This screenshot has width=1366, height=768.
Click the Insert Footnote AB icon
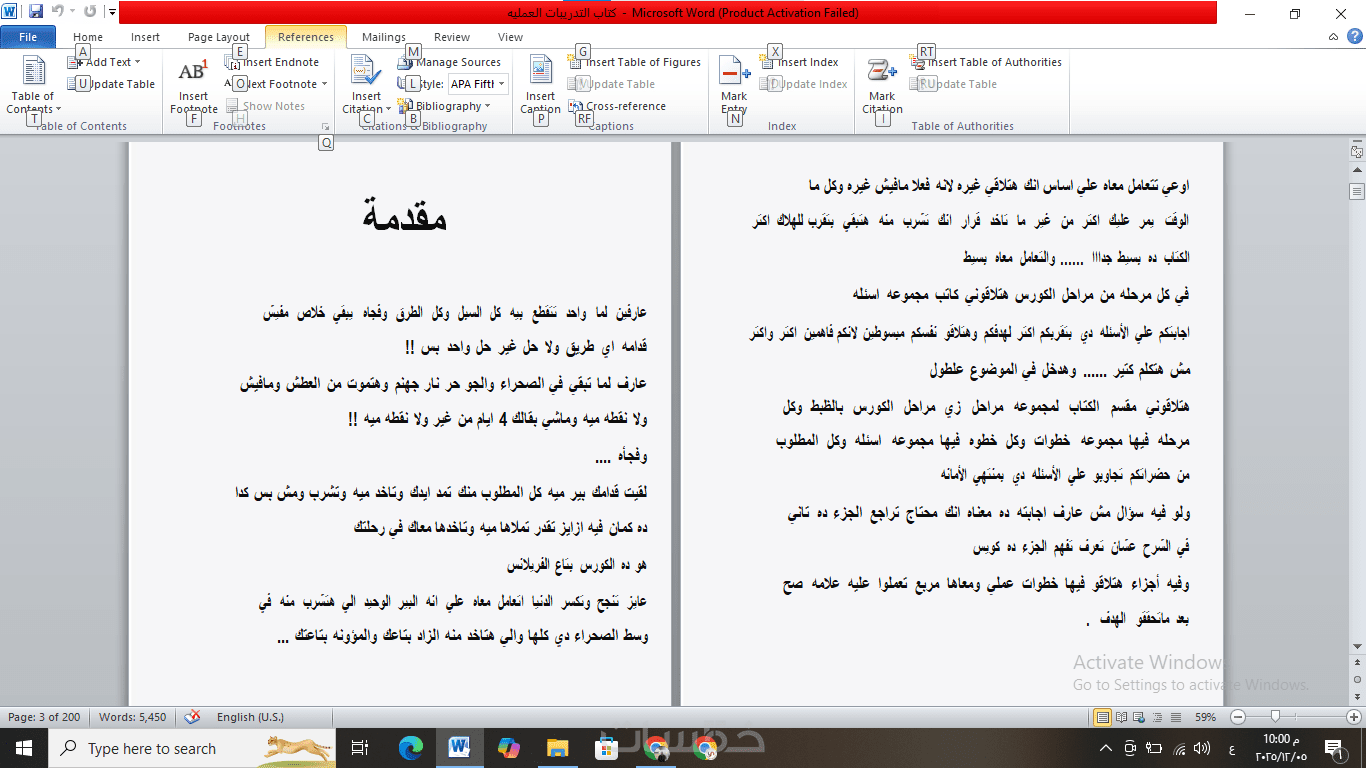pos(193,72)
